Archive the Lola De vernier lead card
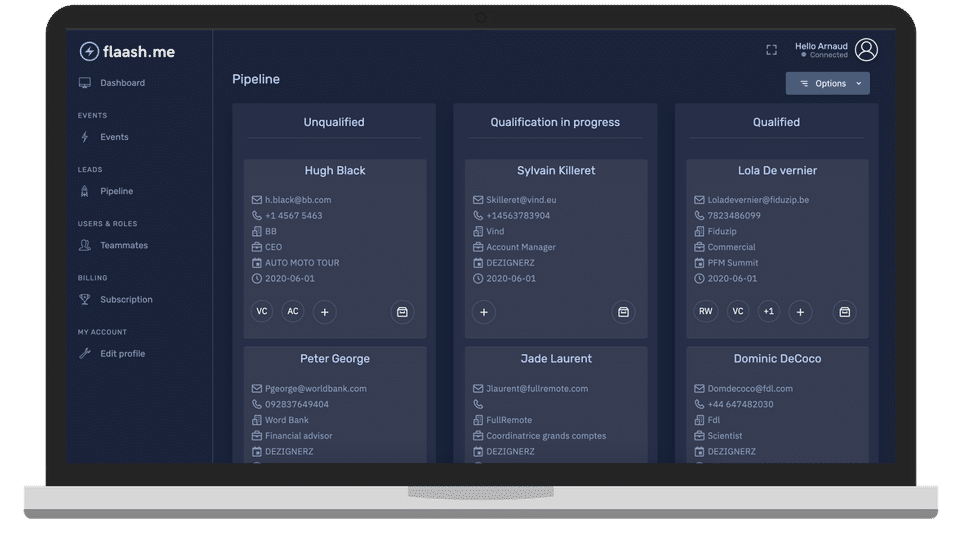960x539 pixels. click(x=844, y=312)
